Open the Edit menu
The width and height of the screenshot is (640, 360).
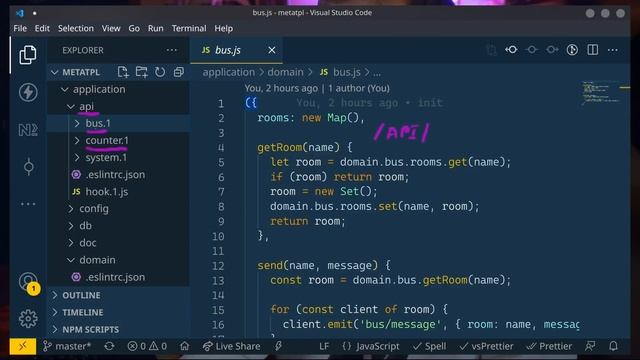click(x=42, y=28)
